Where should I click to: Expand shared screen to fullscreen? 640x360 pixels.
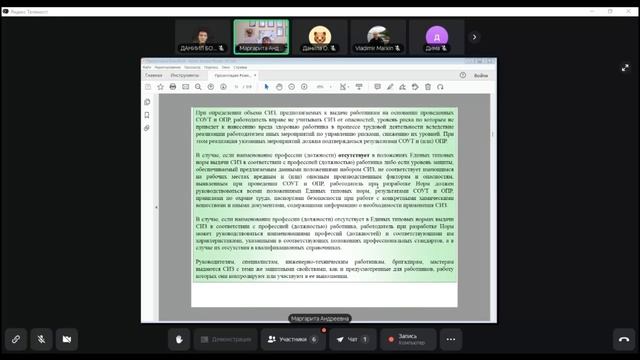point(625,68)
